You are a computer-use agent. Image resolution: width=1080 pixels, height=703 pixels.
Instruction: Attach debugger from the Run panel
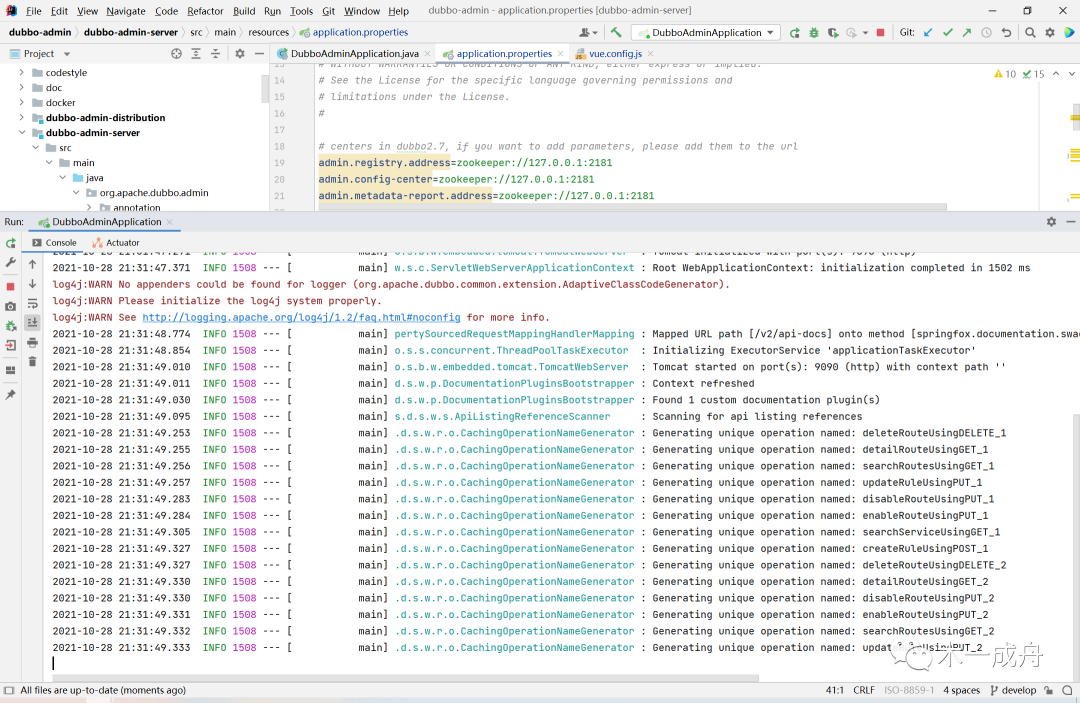click(x=10, y=326)
